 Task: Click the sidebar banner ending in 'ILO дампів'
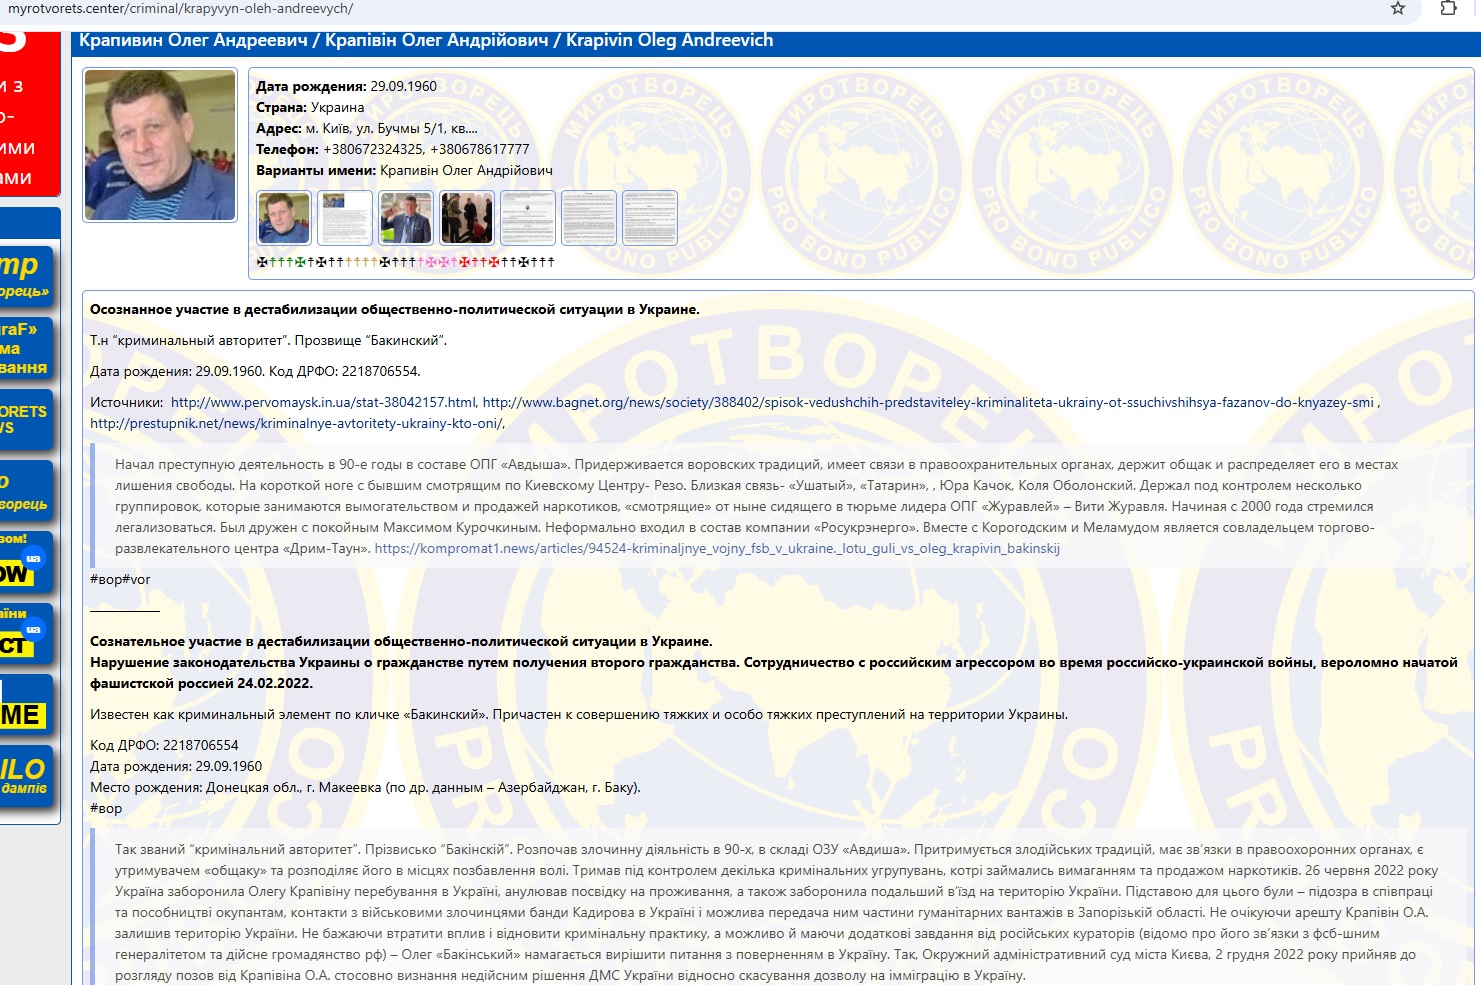[x=26, y=777]
